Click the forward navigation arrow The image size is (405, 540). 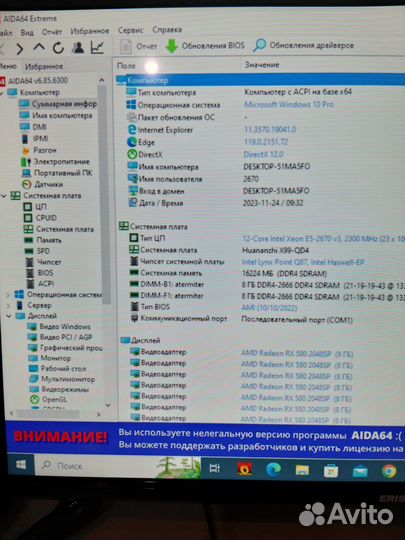20,49
